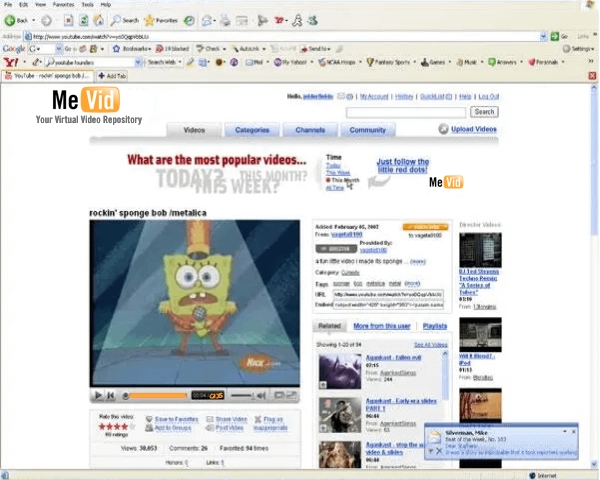The image size is (600, 480).
Task: Toggle full screen video mode icon
Action: pyautogui.click(x=292, y=395)
